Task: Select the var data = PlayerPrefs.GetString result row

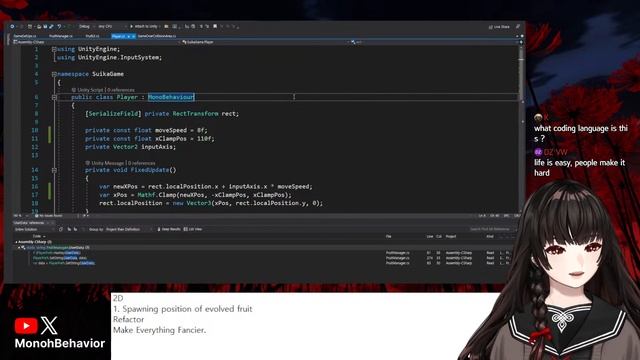Action: [64, 263]
